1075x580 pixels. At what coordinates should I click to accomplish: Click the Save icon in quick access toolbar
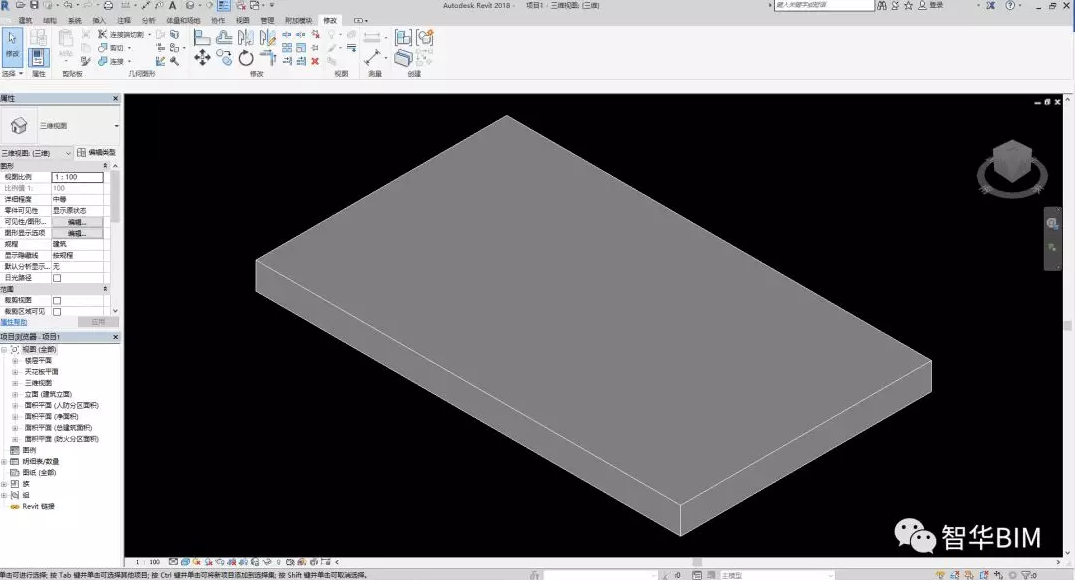point(34,6)
